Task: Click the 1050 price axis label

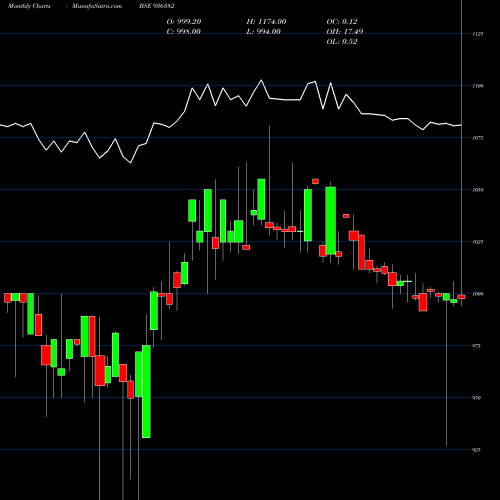Action: (478, 190)
